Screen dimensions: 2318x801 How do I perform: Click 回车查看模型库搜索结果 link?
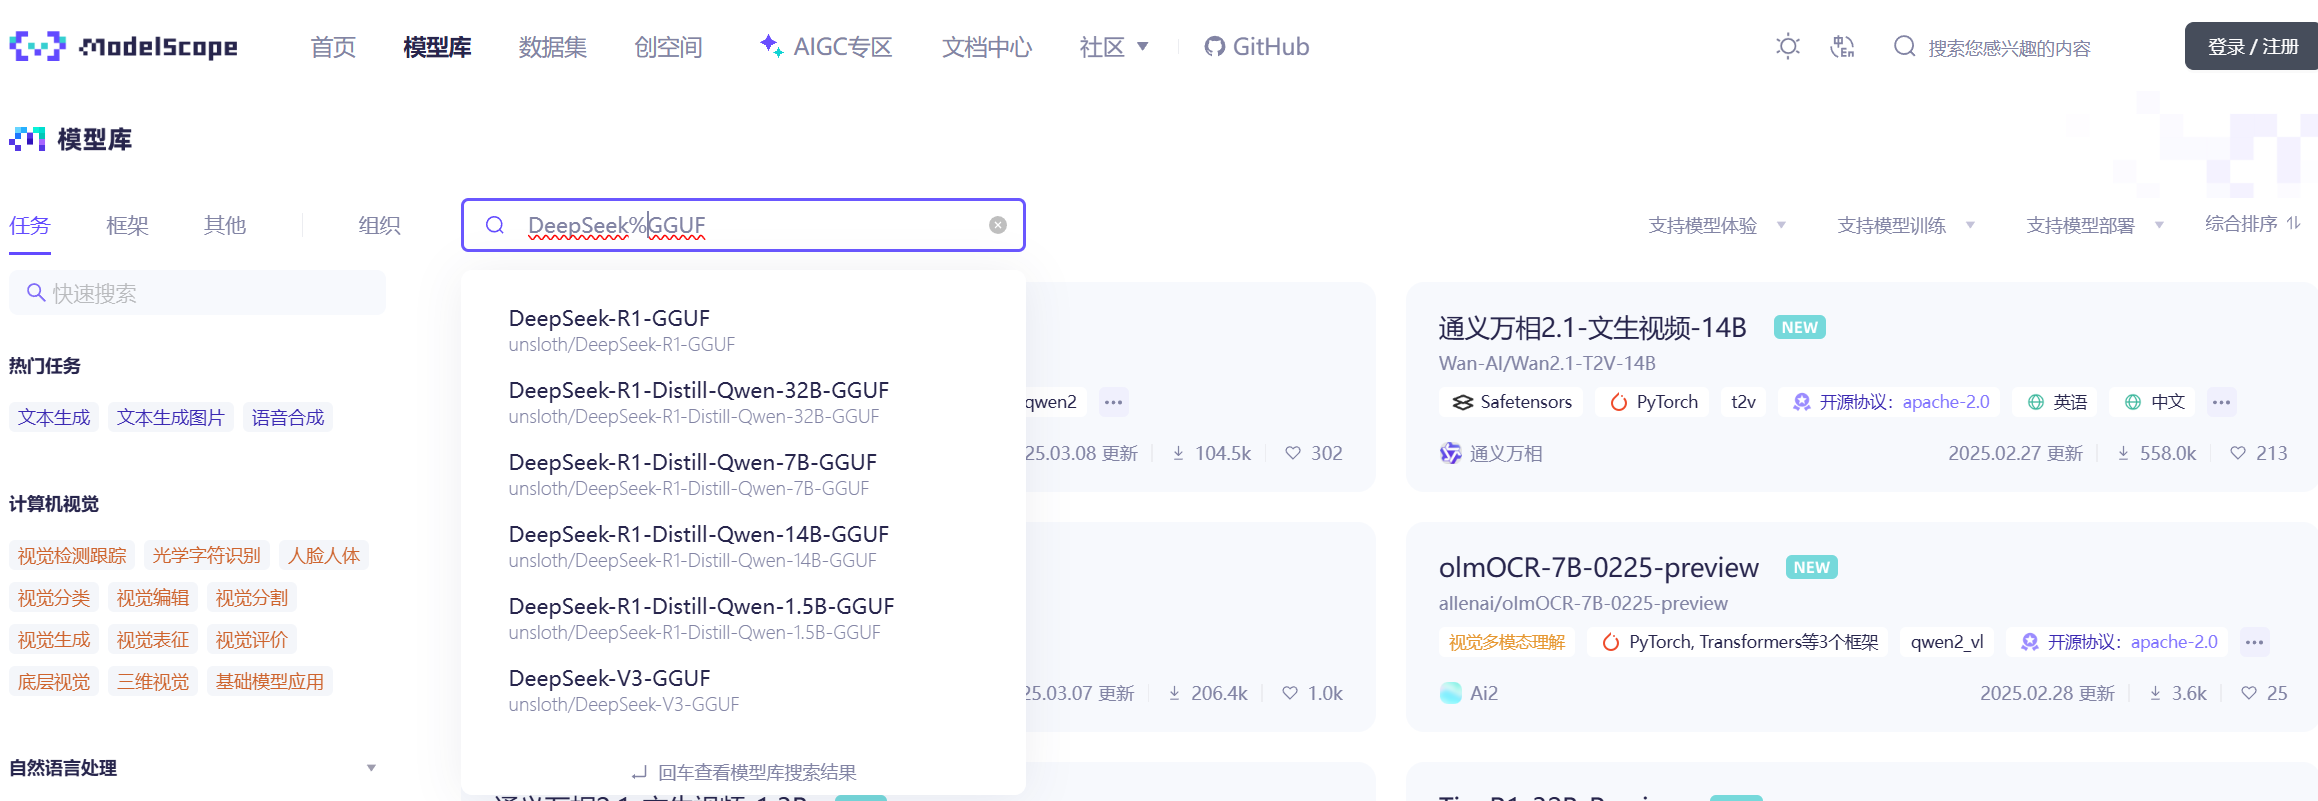(744, 772)
